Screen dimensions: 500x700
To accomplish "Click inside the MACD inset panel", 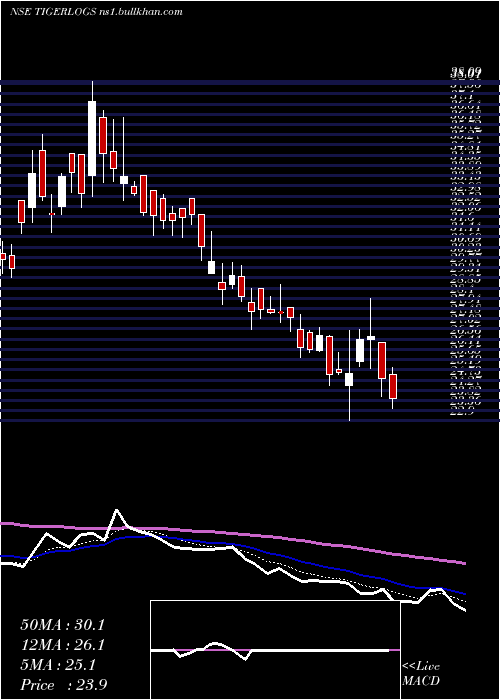I will (x=275, y=650).
